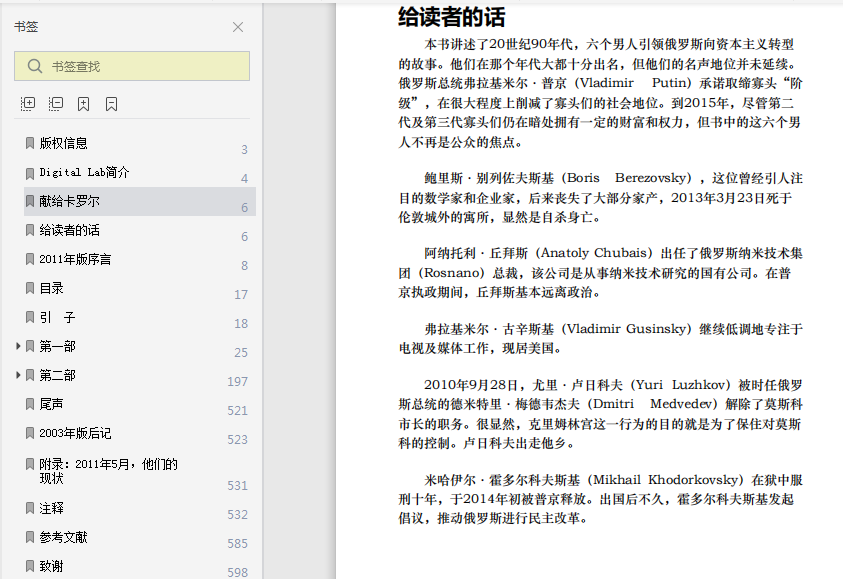The width and height of the screenshot is (843, 579).
Task: Click the name Anatoly Chubais in text
Action: coord(592,253)
